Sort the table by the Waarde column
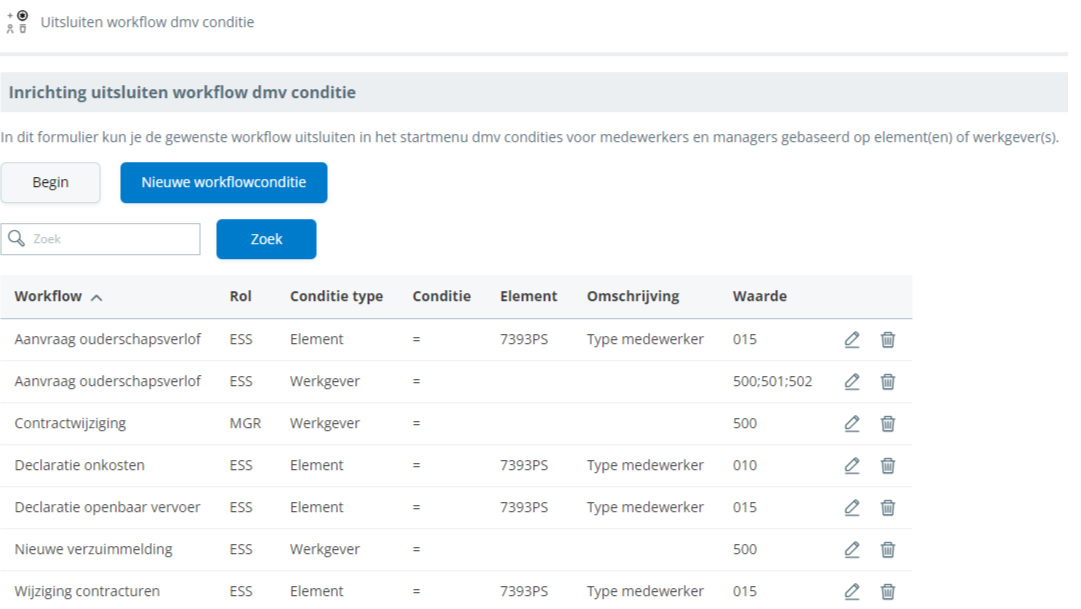Viewport: 1081px width, 609px height. (x=759, y=296)
